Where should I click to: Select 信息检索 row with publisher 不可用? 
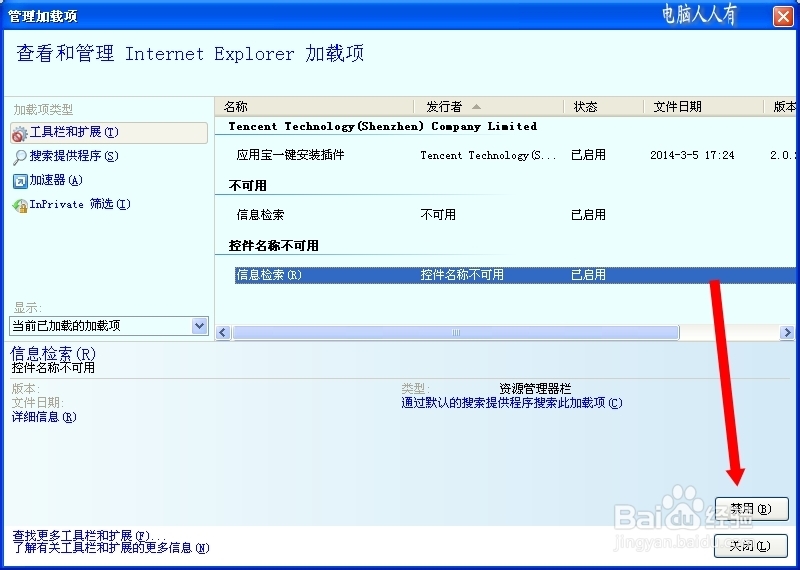coord(515,215)
